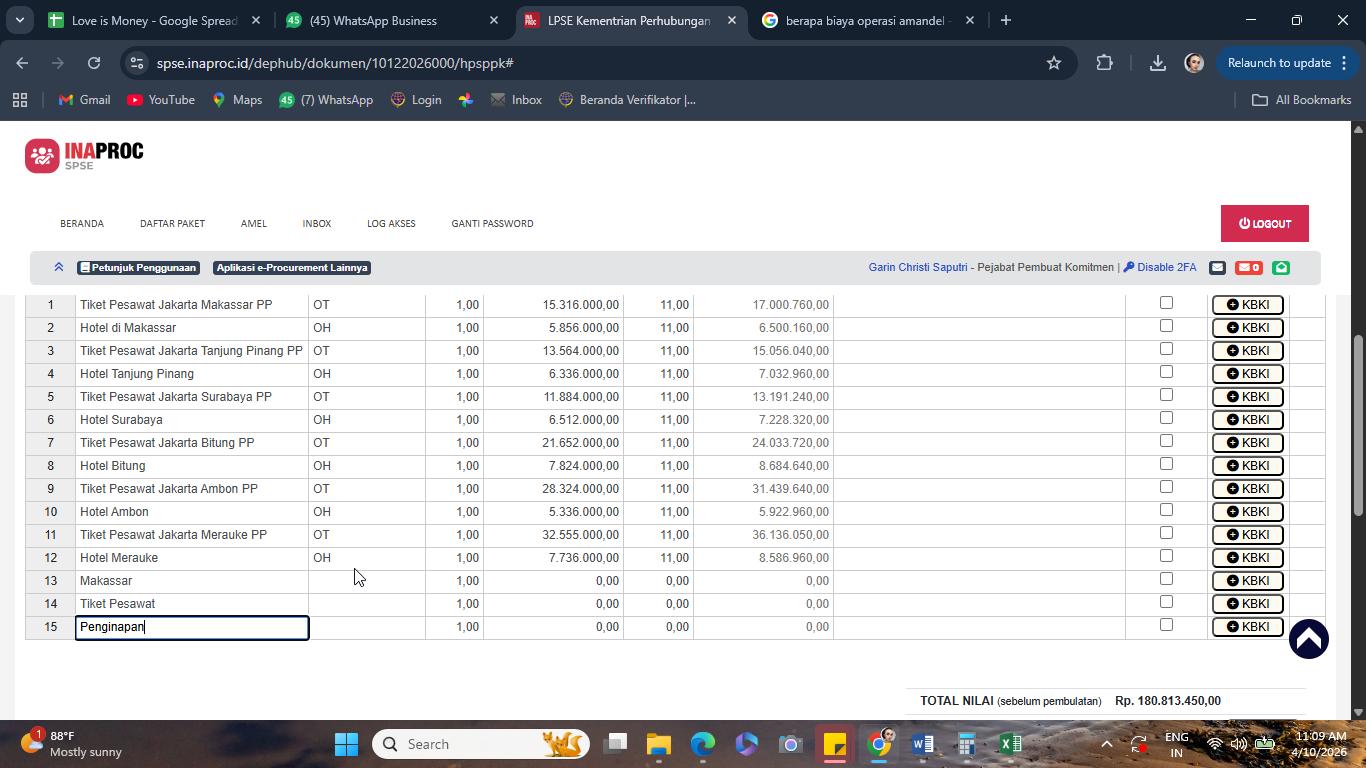
Task: Click the LOGOUT button
Action: click(x=1264, y=224)
